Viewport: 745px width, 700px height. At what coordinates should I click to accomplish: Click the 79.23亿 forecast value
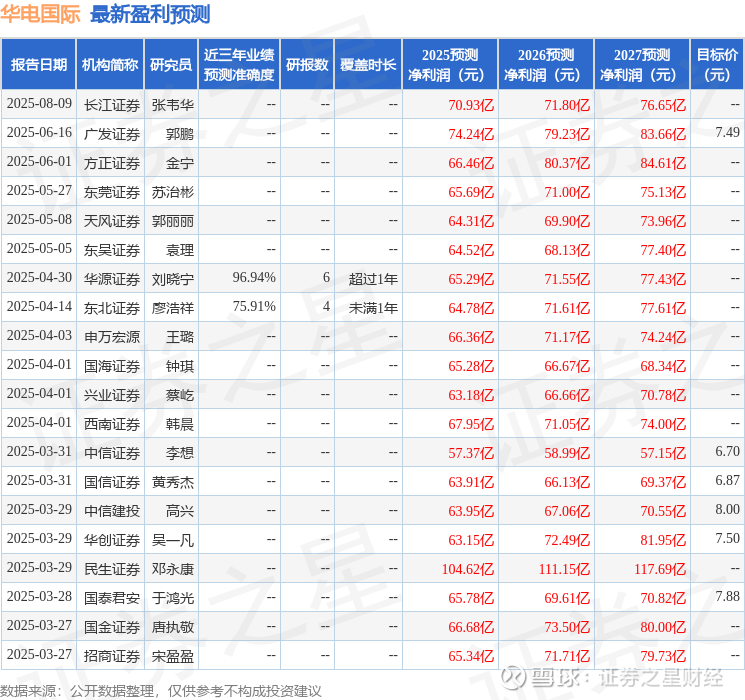pyautogui.click(x=567, y=134)
